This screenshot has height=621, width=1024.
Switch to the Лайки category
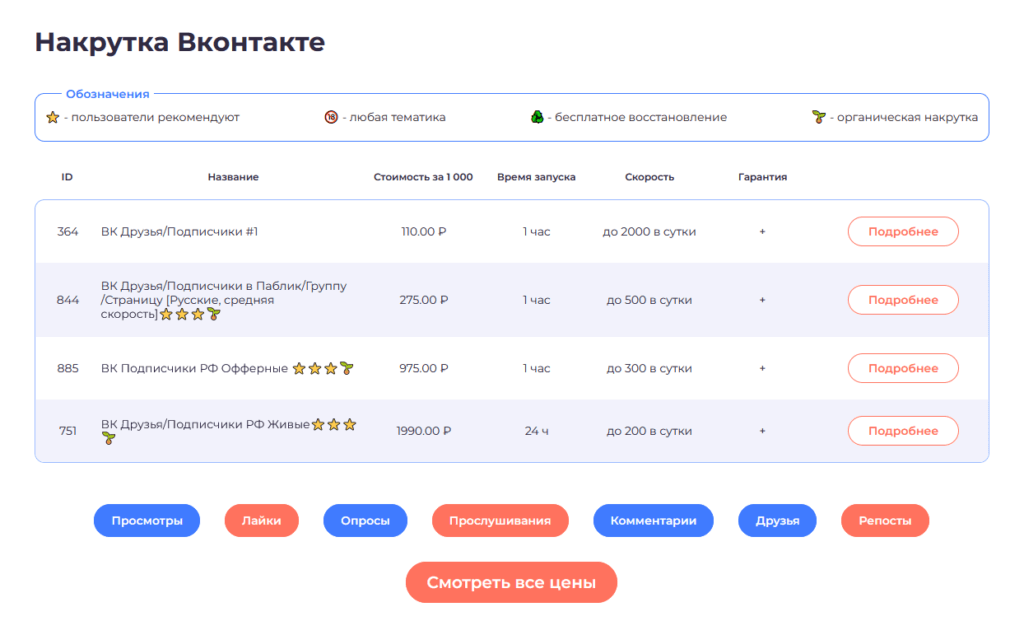261,521
